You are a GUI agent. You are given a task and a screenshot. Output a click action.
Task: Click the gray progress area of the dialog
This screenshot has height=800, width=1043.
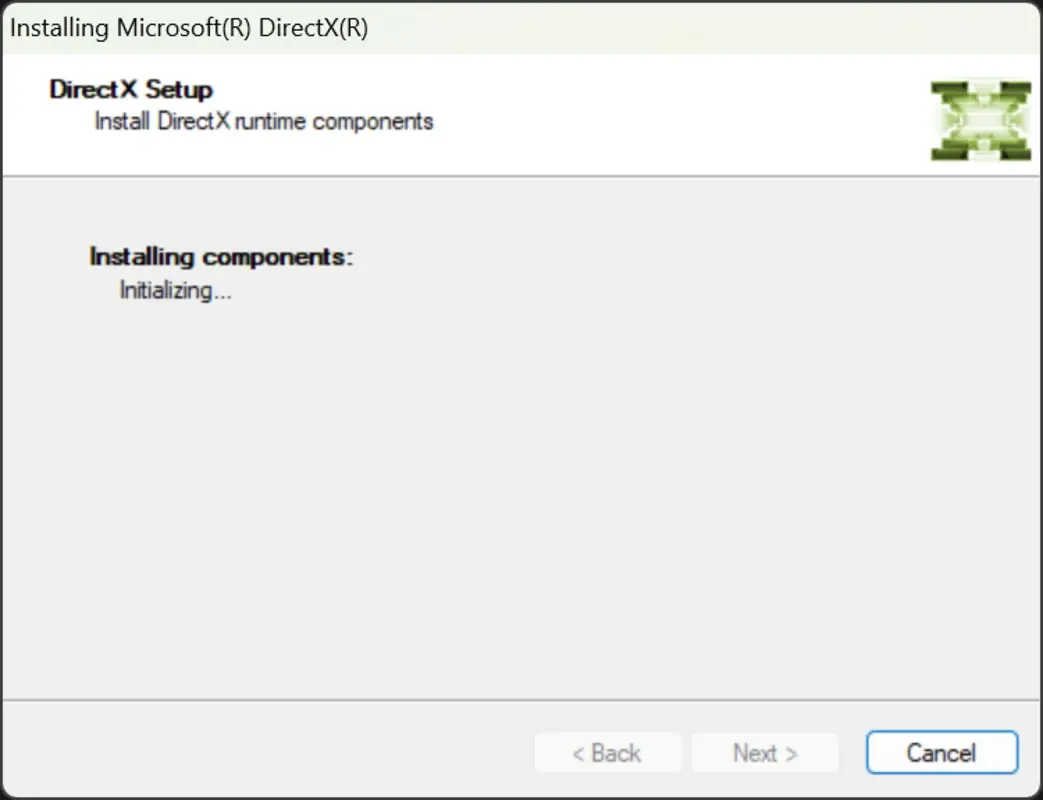(x=521, y=450)
